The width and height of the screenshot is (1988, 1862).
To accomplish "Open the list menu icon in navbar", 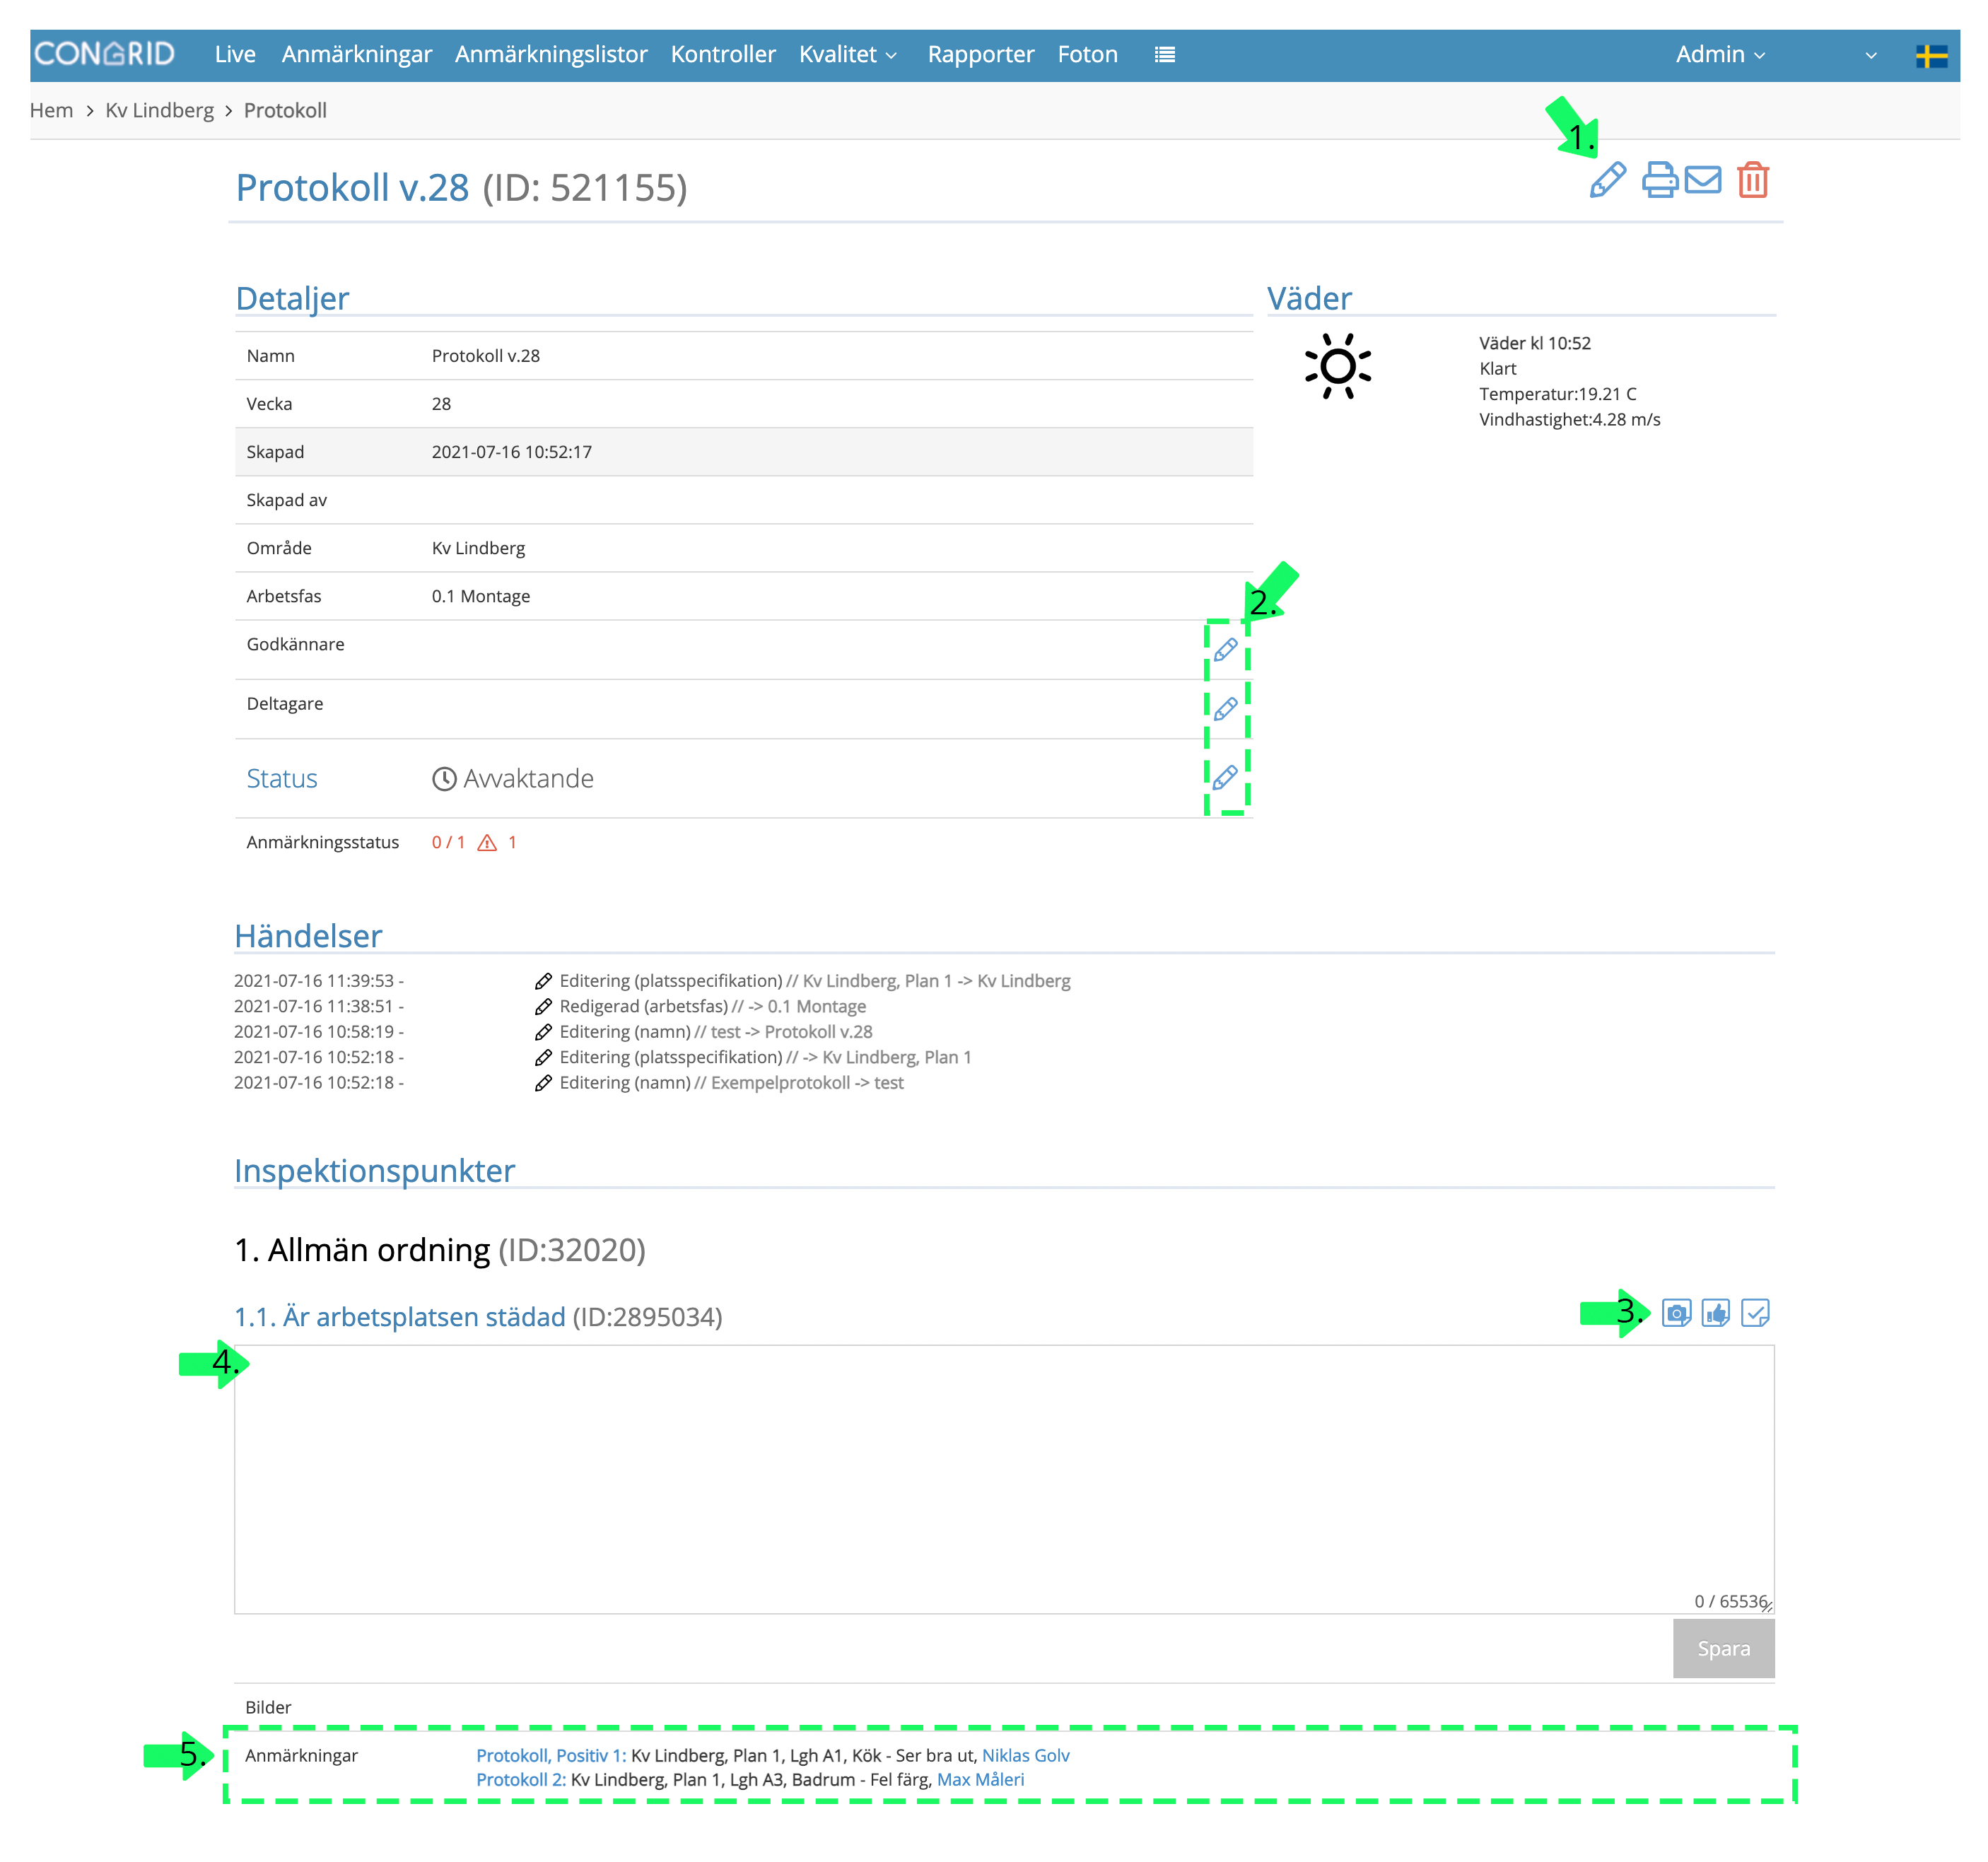I will [x=1164, y=55].
